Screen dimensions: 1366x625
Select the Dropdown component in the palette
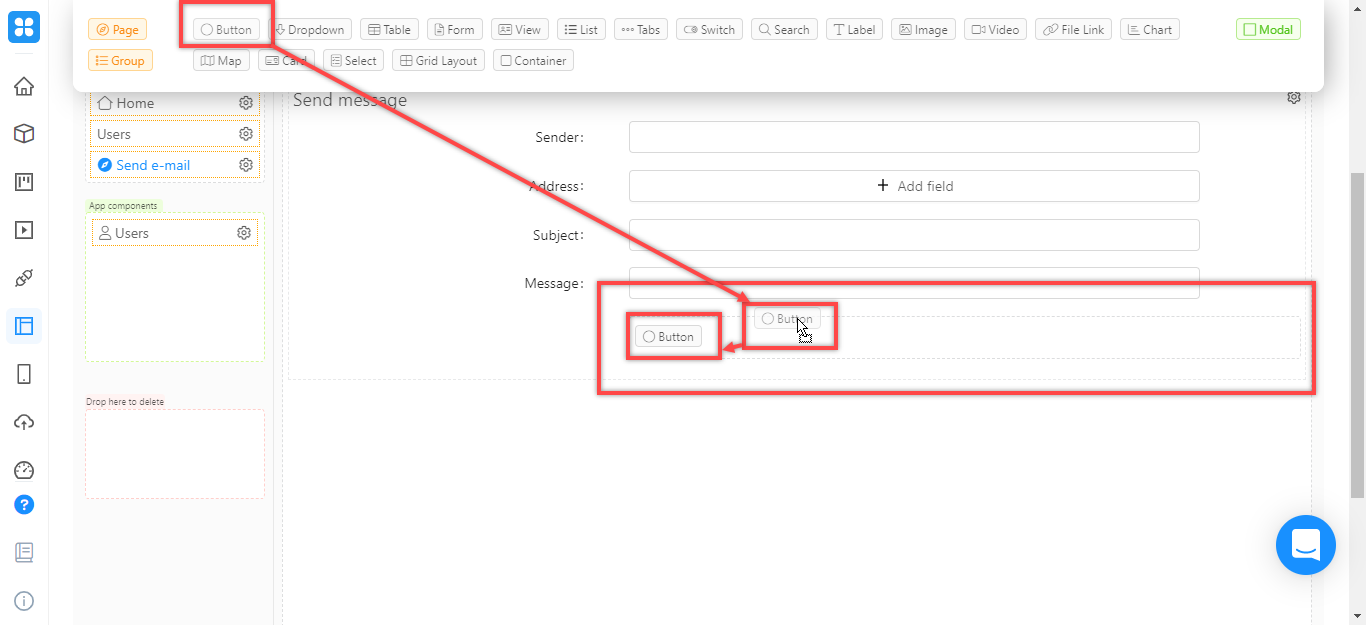[x=310, y=29]
